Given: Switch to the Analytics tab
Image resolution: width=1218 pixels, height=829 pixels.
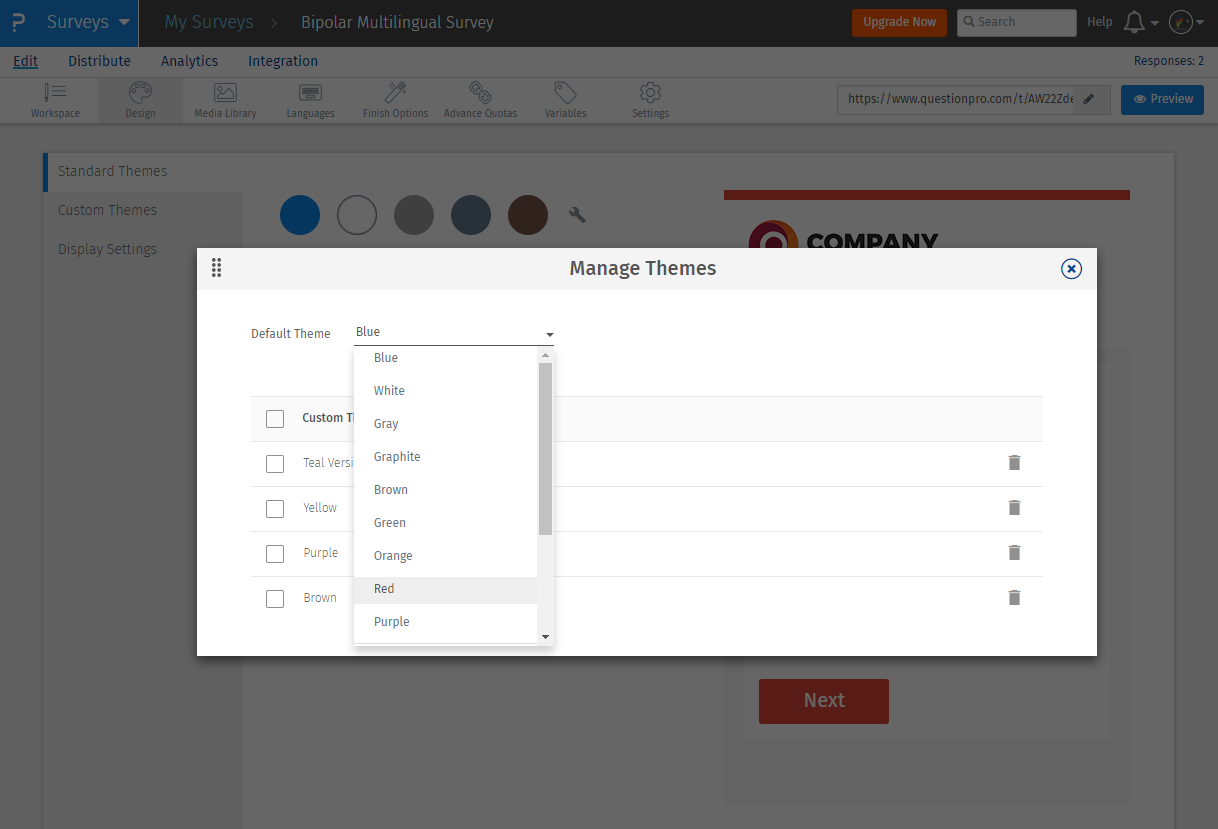Looking at the screenshot, I should [189, 61].
